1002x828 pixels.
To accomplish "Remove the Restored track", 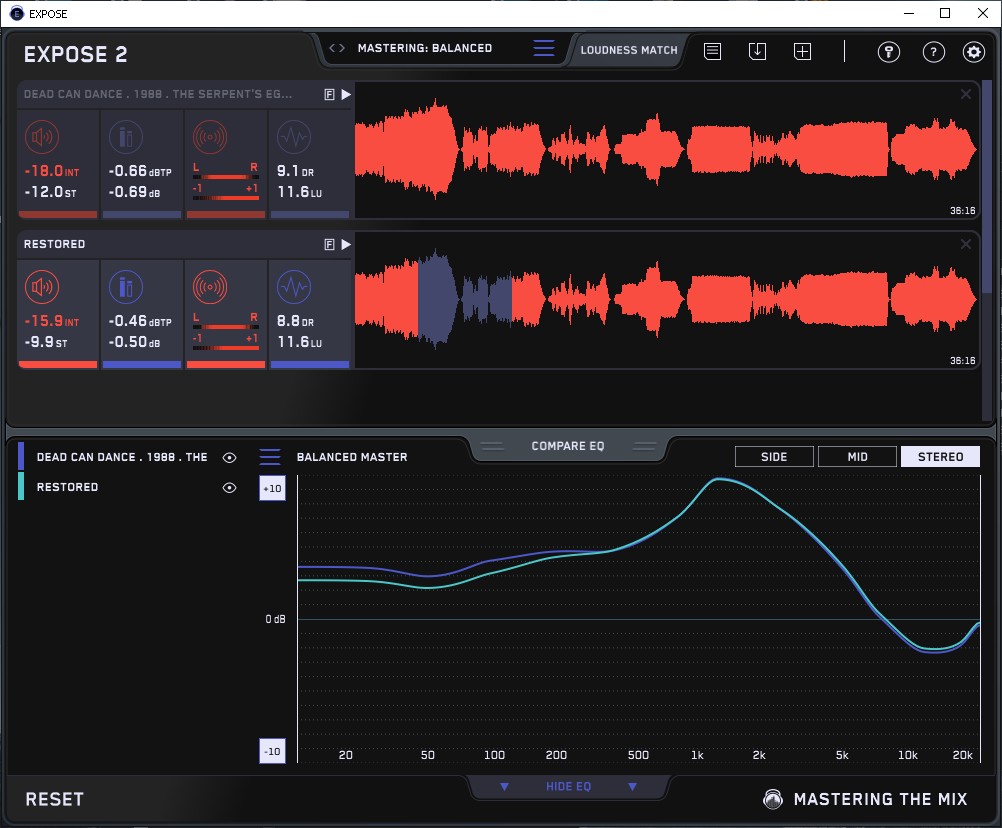I will coord(966,244).
